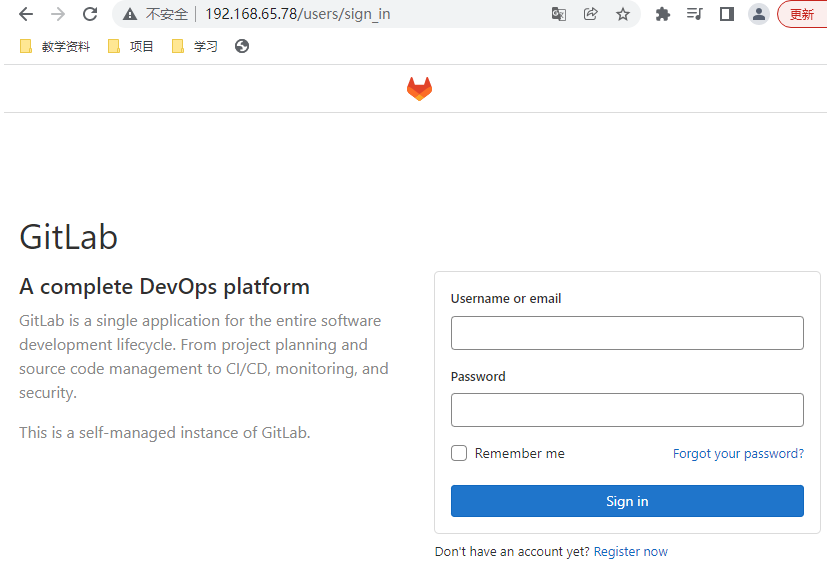Open the media control playlist icon
The image size is (827, 563).
(695, 14)
